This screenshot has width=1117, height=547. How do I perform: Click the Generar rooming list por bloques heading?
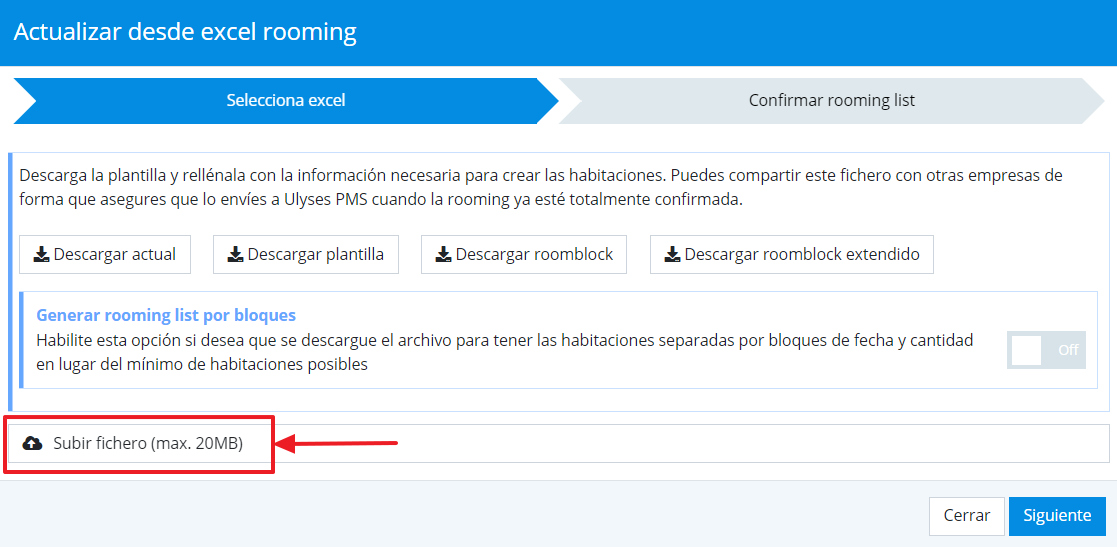point(166,315)
